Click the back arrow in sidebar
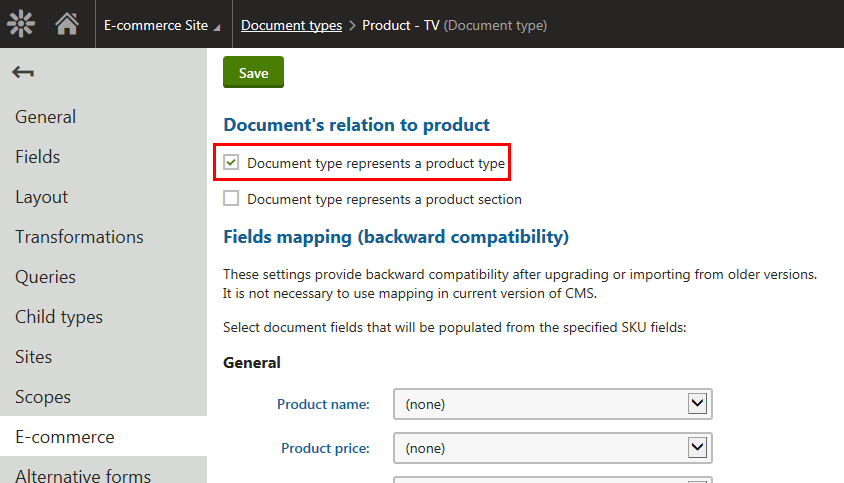This screenshot has height=483, width=844. [23, 72]
